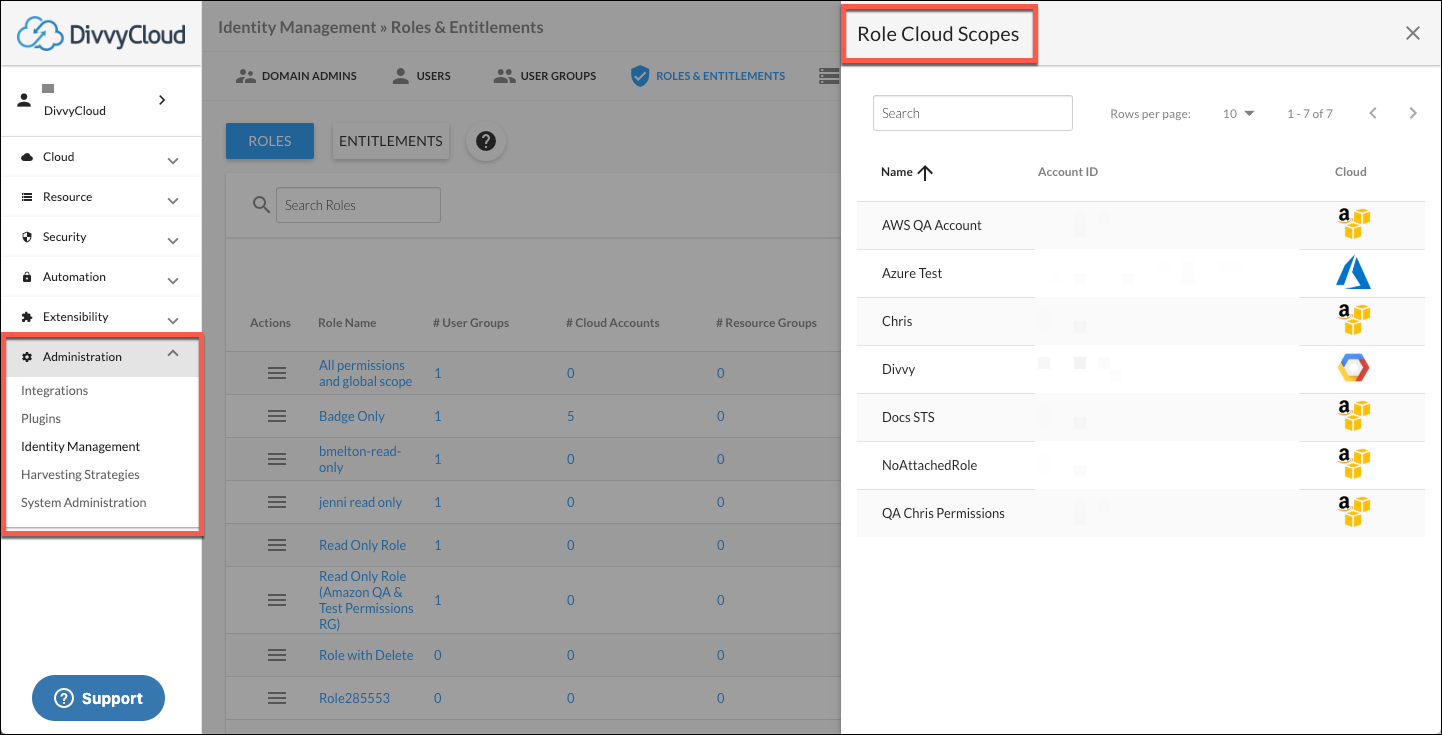Open the jenni read only role link

click(360, 502)
